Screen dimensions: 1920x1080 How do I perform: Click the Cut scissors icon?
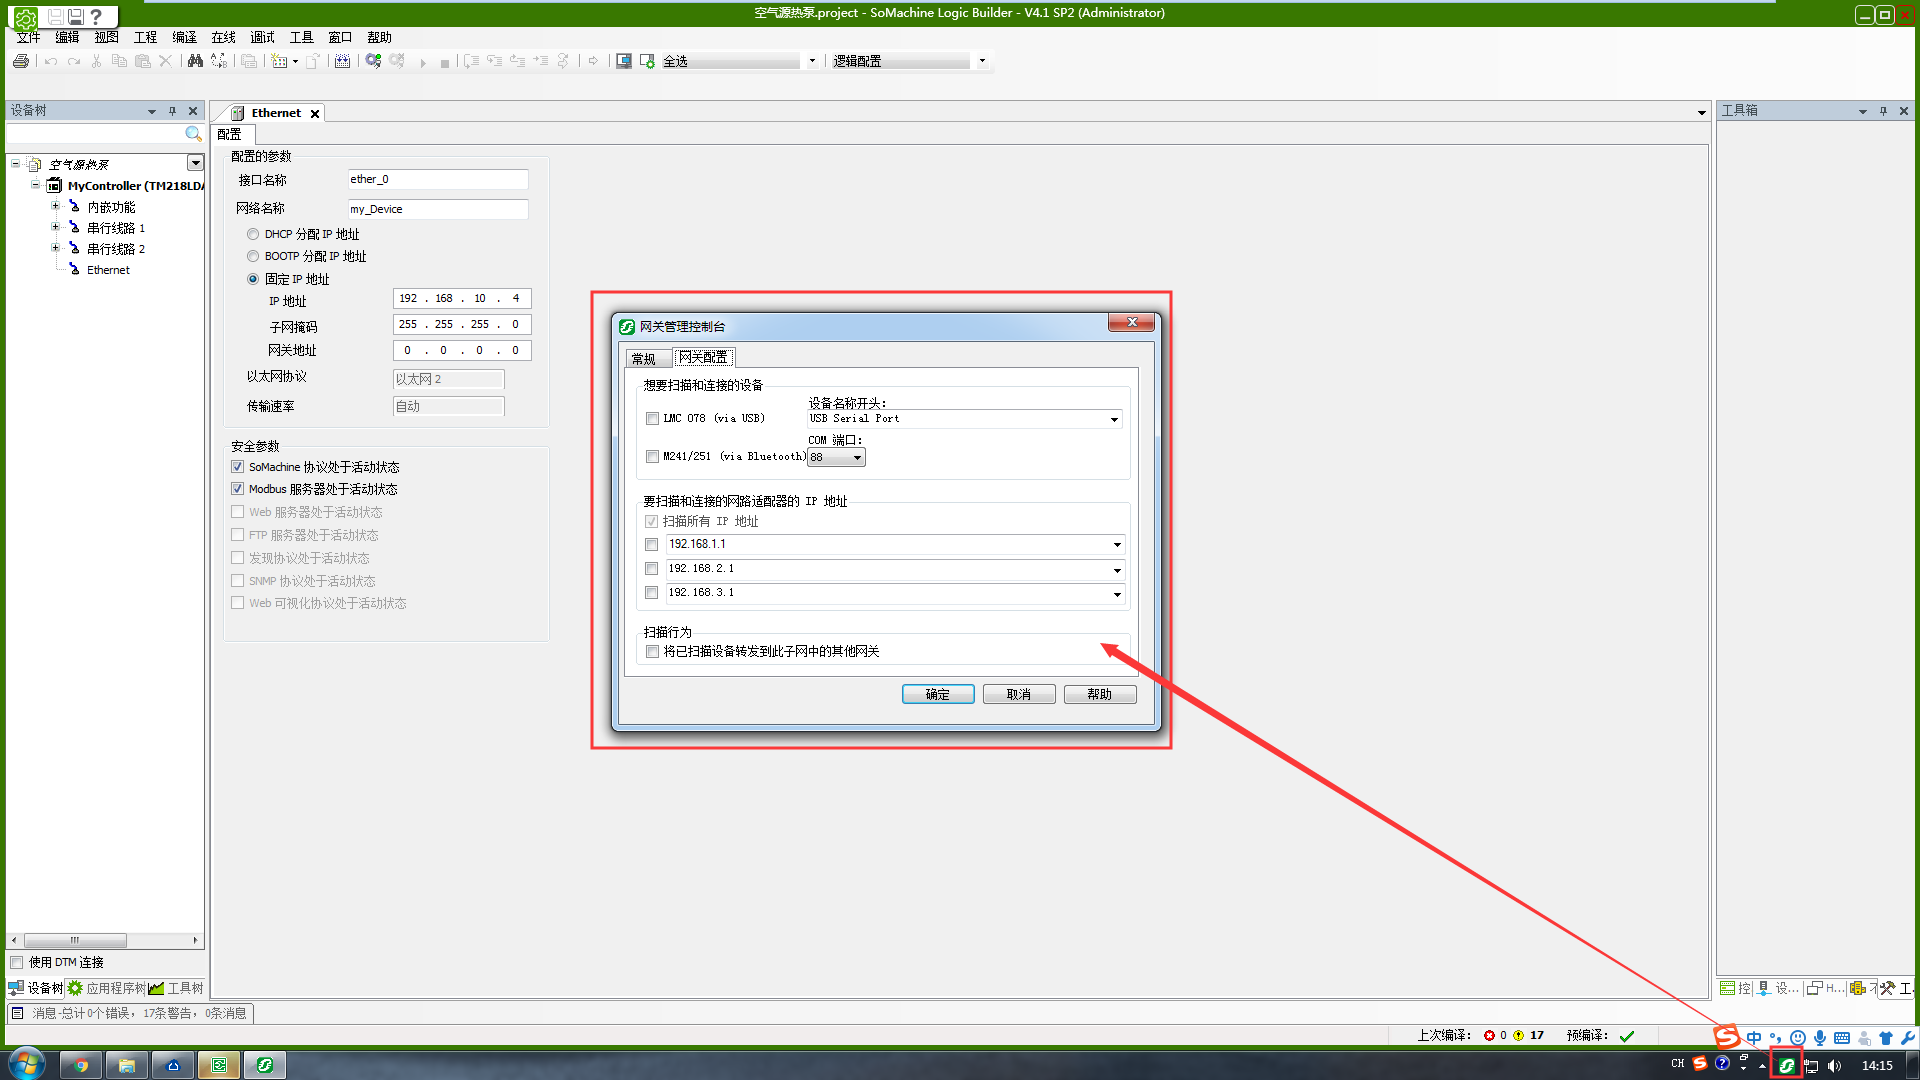(96, 61)
